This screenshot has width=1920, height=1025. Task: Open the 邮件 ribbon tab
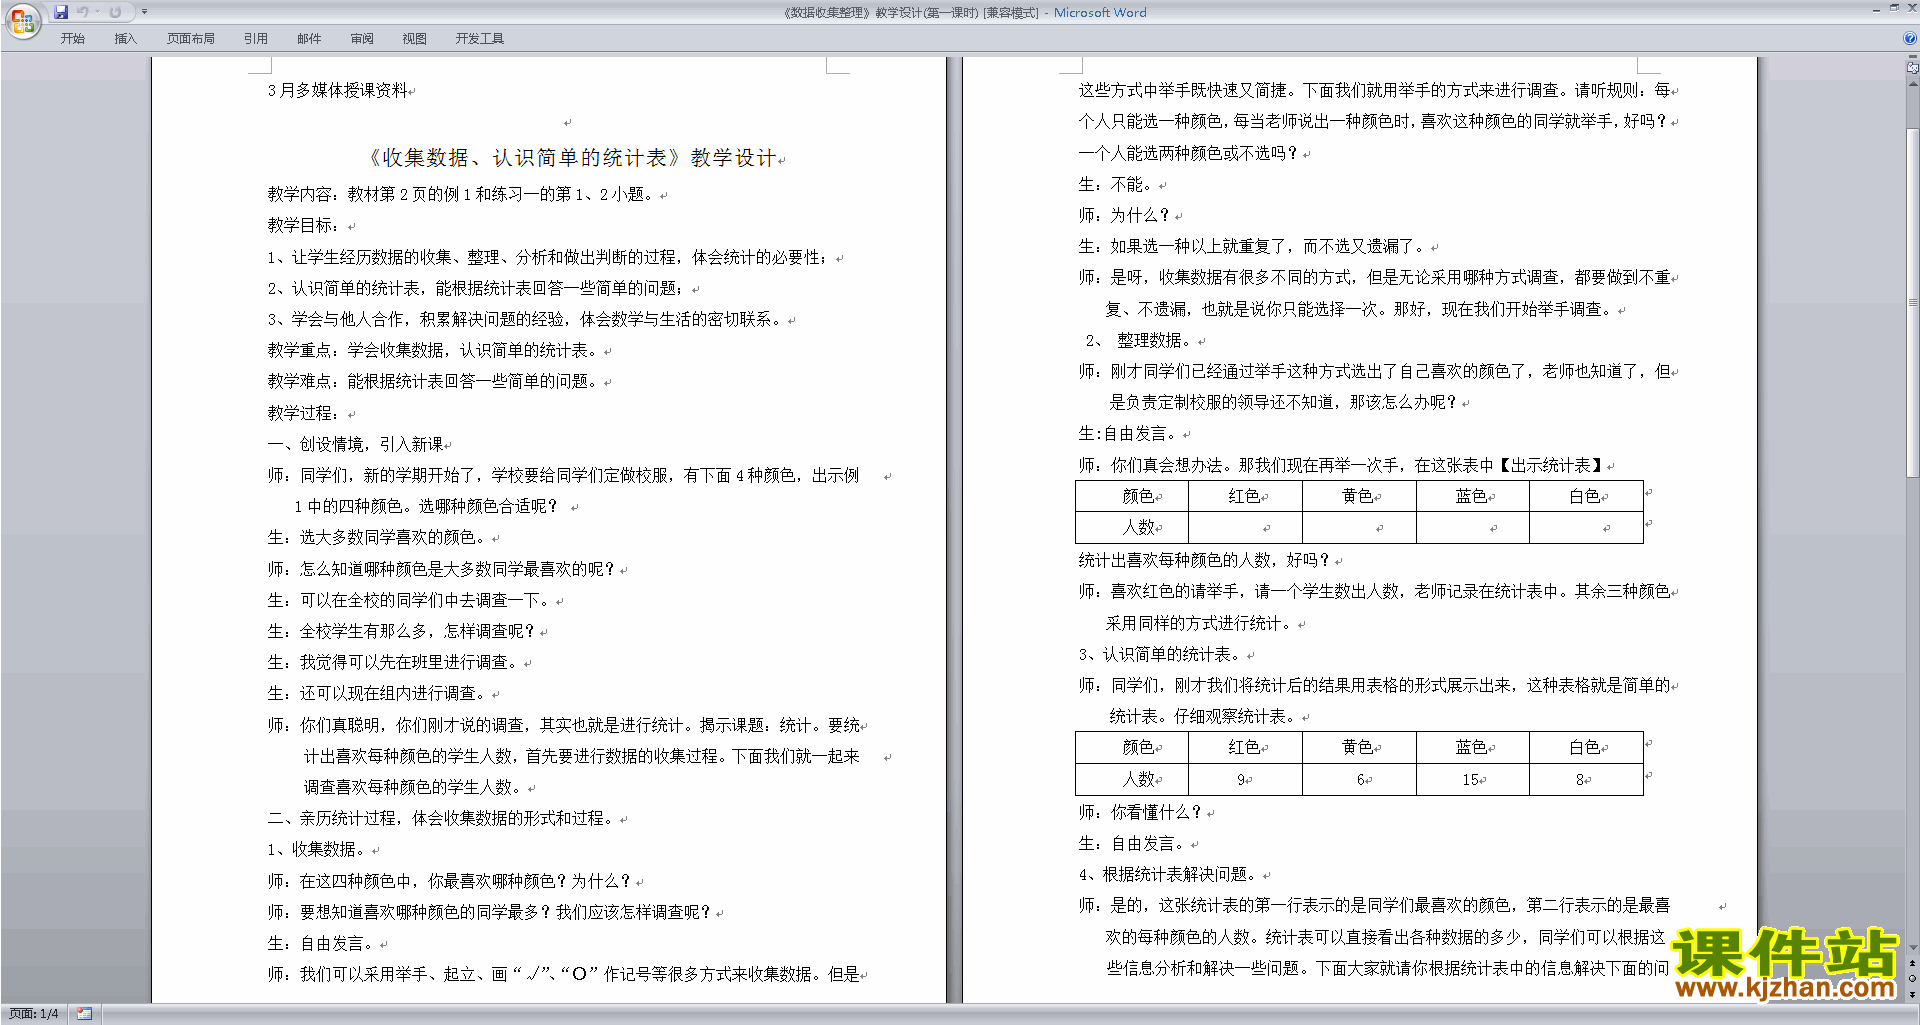[309, 39]
